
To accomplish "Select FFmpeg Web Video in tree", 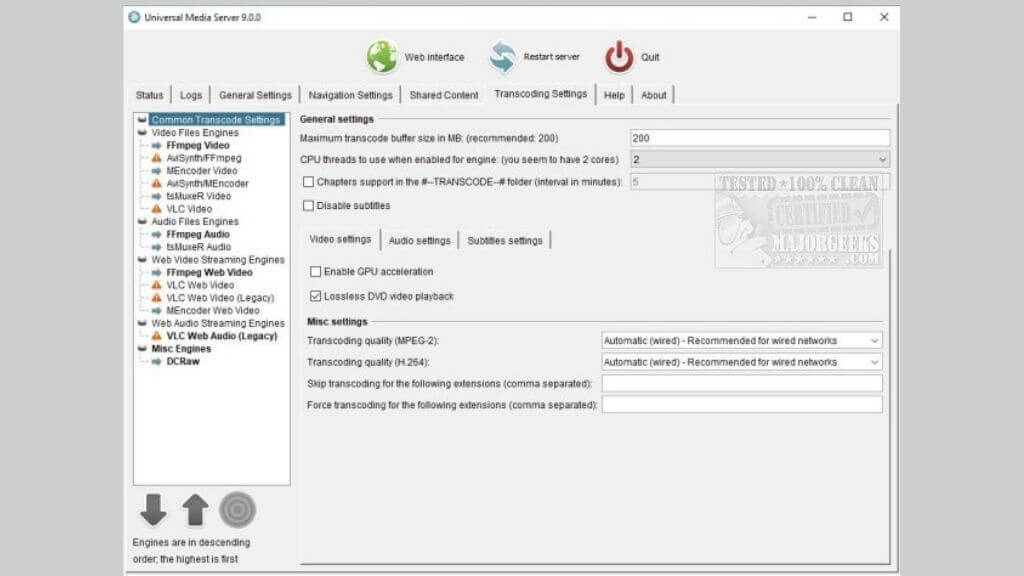I will pyautogui.click(x=209, y=272).
